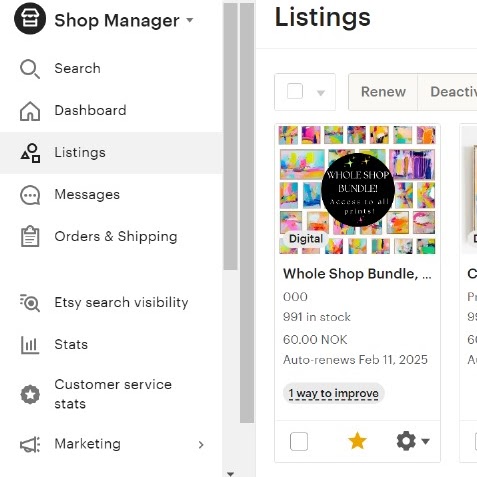Click the sidebar vertical scrollbar
Image resolution: width=477 pixels, height=477 pixels.
230,137
